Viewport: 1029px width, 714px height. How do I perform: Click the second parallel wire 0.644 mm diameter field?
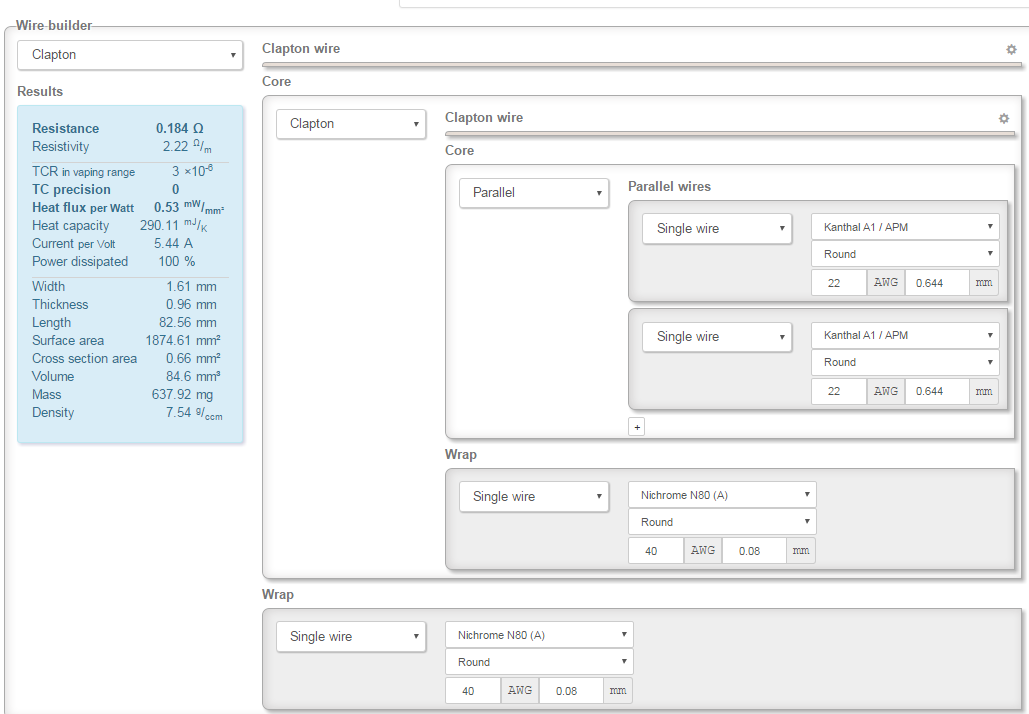[937, 391]
